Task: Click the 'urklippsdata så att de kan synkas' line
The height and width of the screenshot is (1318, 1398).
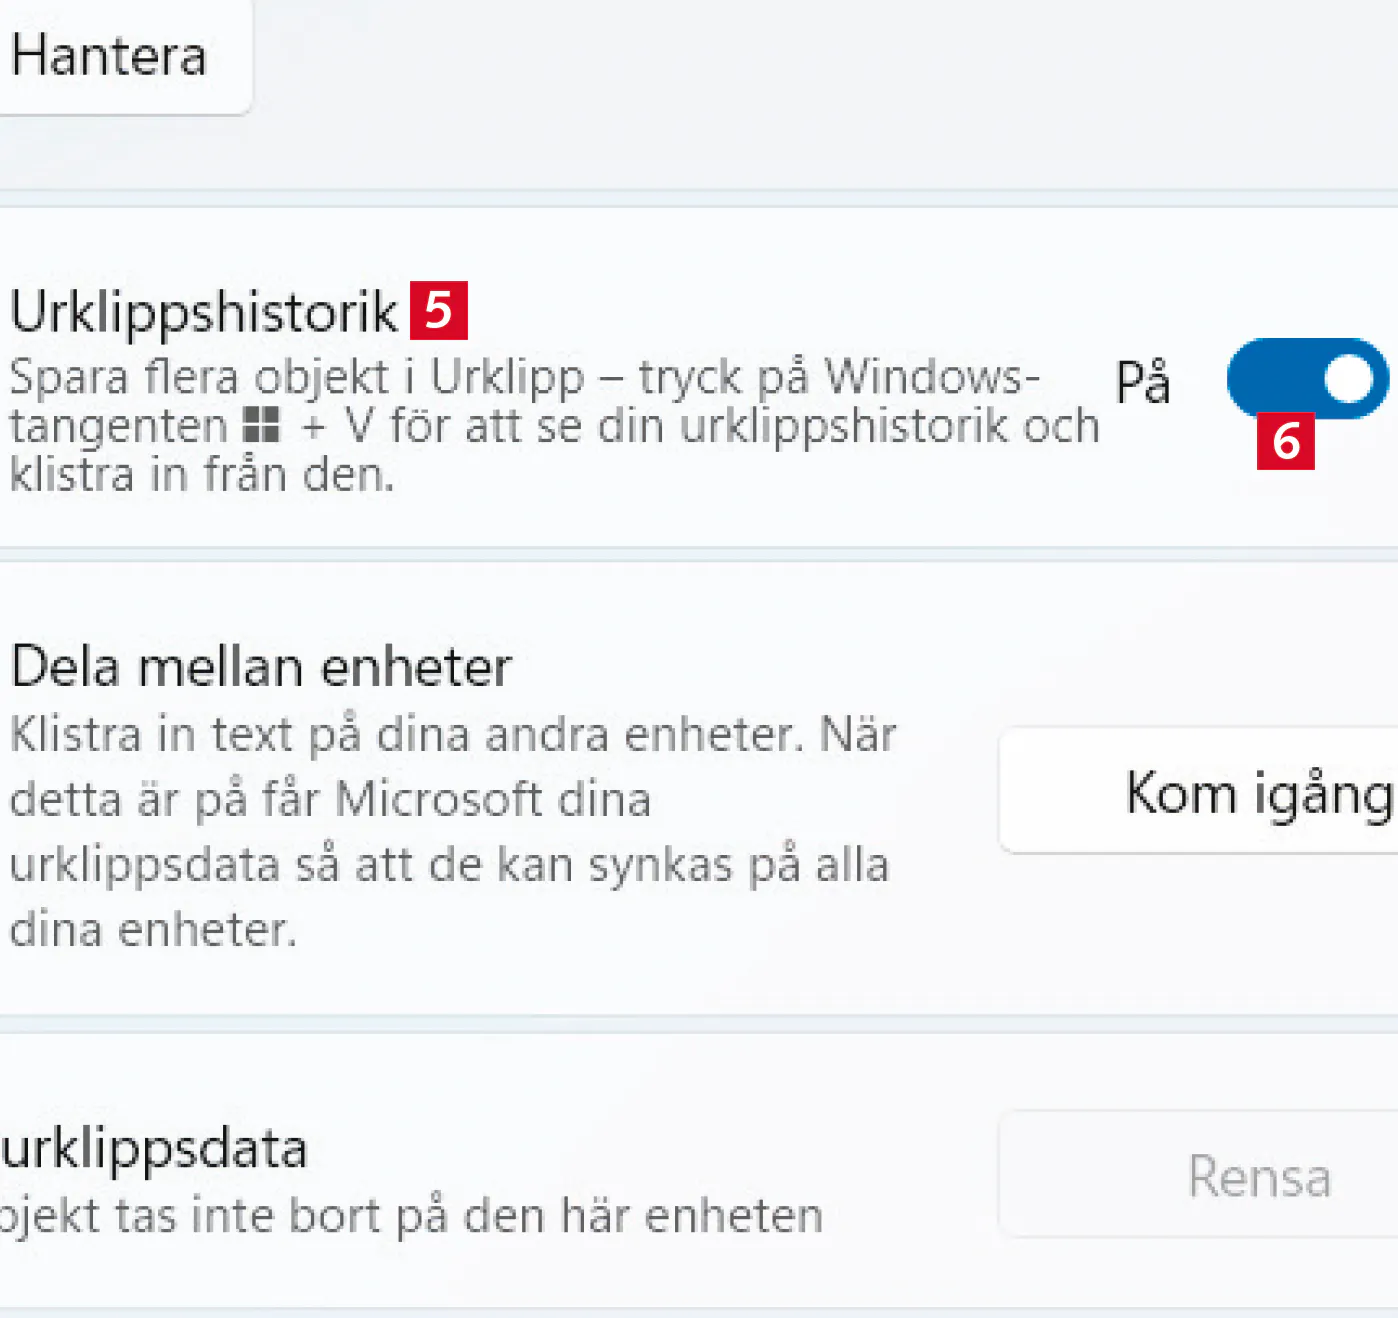Action: pyautogui.click(x=448, y=865)
